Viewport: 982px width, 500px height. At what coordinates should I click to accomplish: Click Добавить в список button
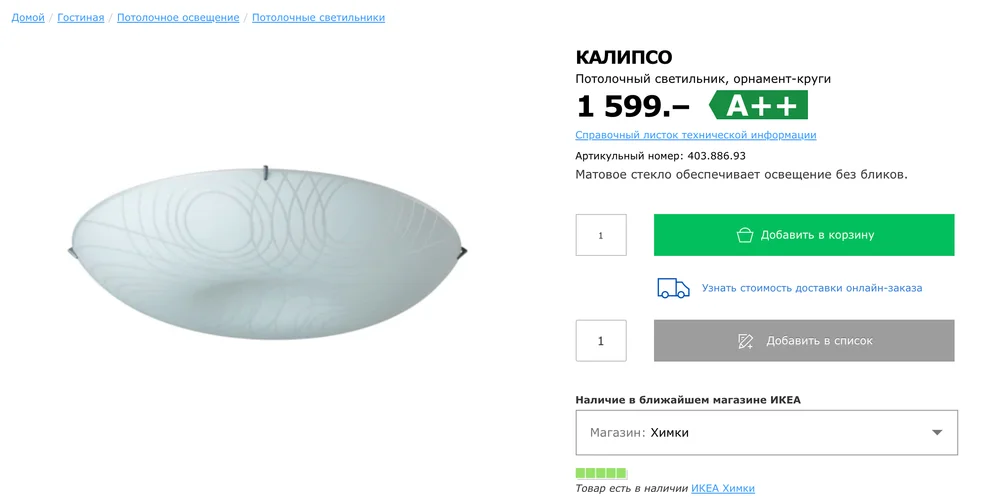click(804, 341)
